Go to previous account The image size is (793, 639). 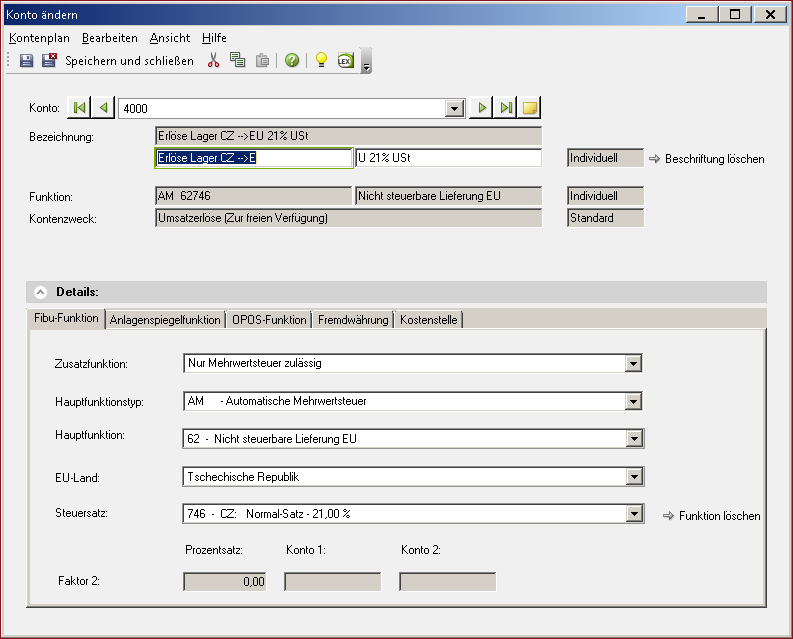103,107
